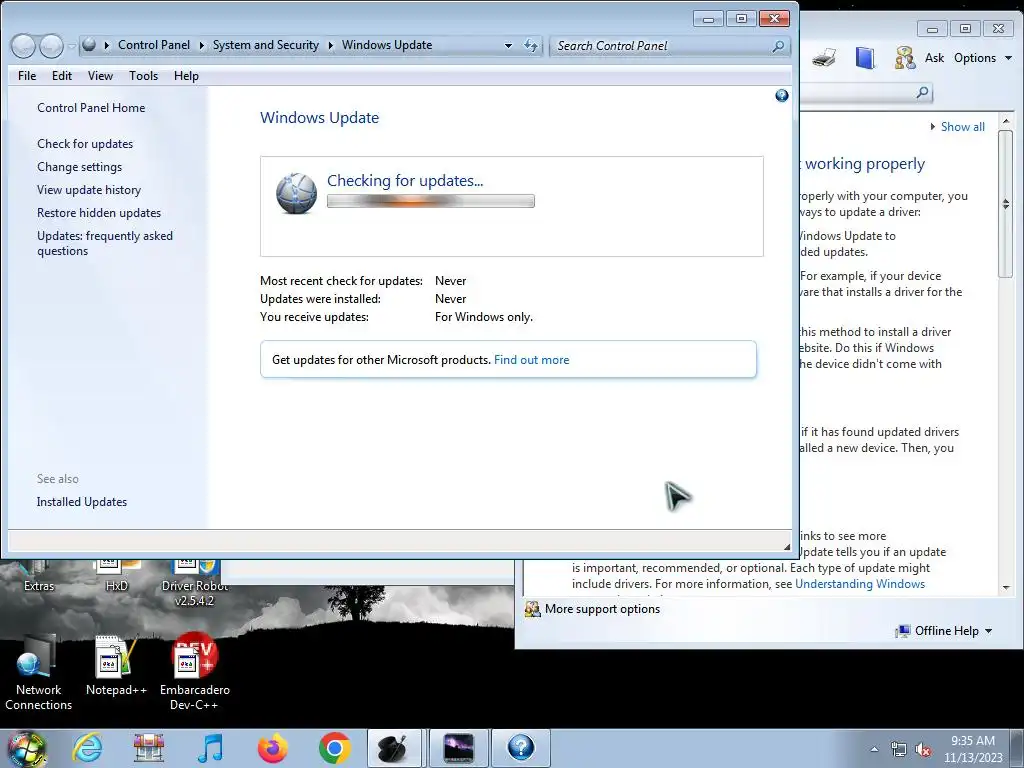Viewport: 1024px width, 768px height.
Task: Open Embarcadero Dev-C++ desktop icon
Action: 195,671
